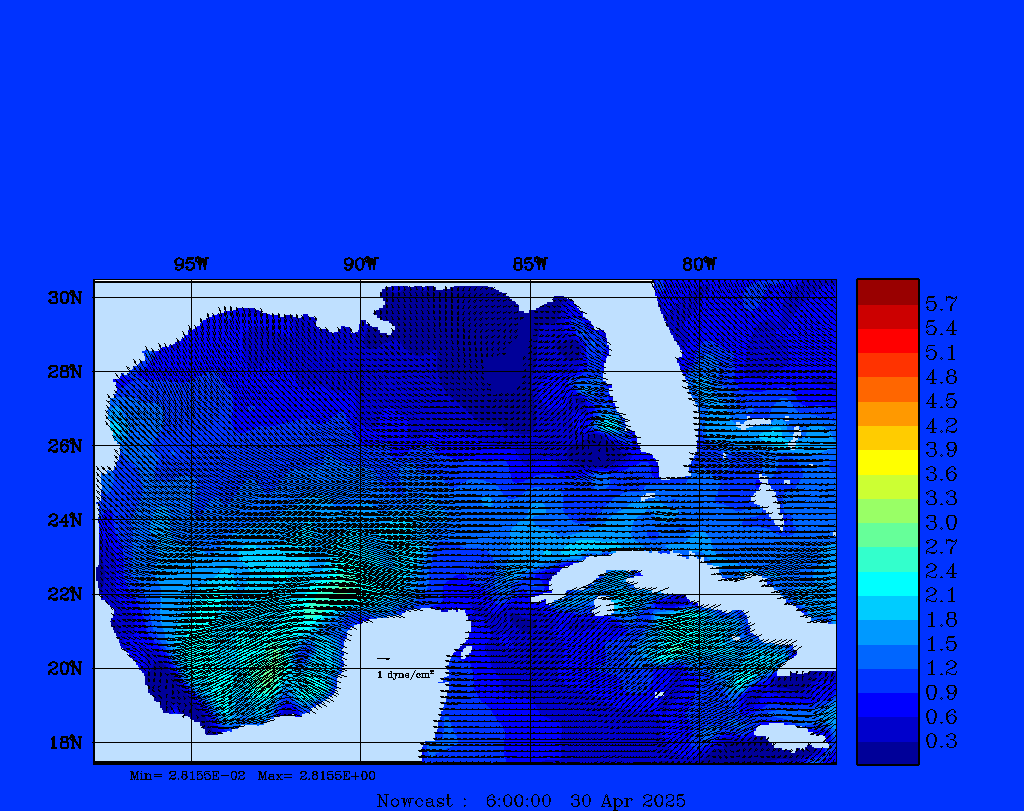The image size is (1024, 811).
Task: Click the 3.0 value label on the legend
Action: coord(941,522)
